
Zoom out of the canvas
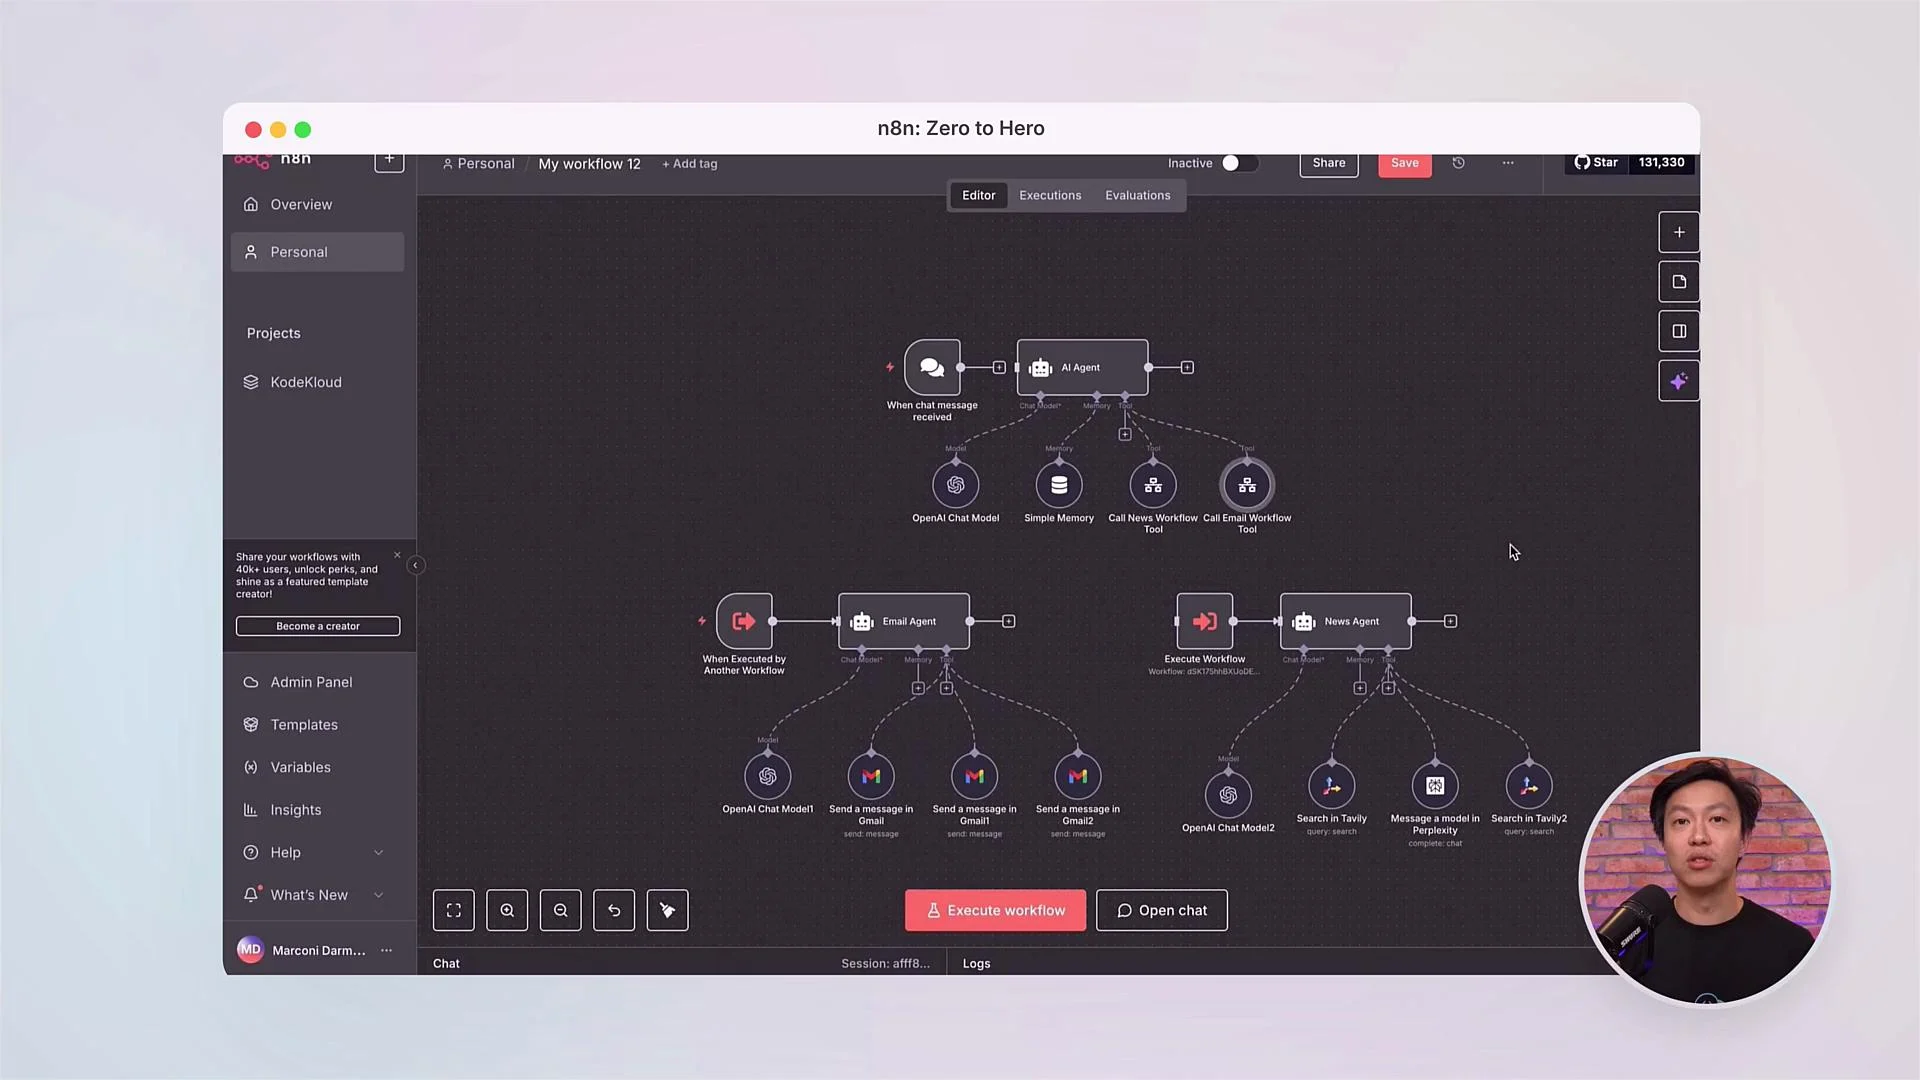(561, 910)
